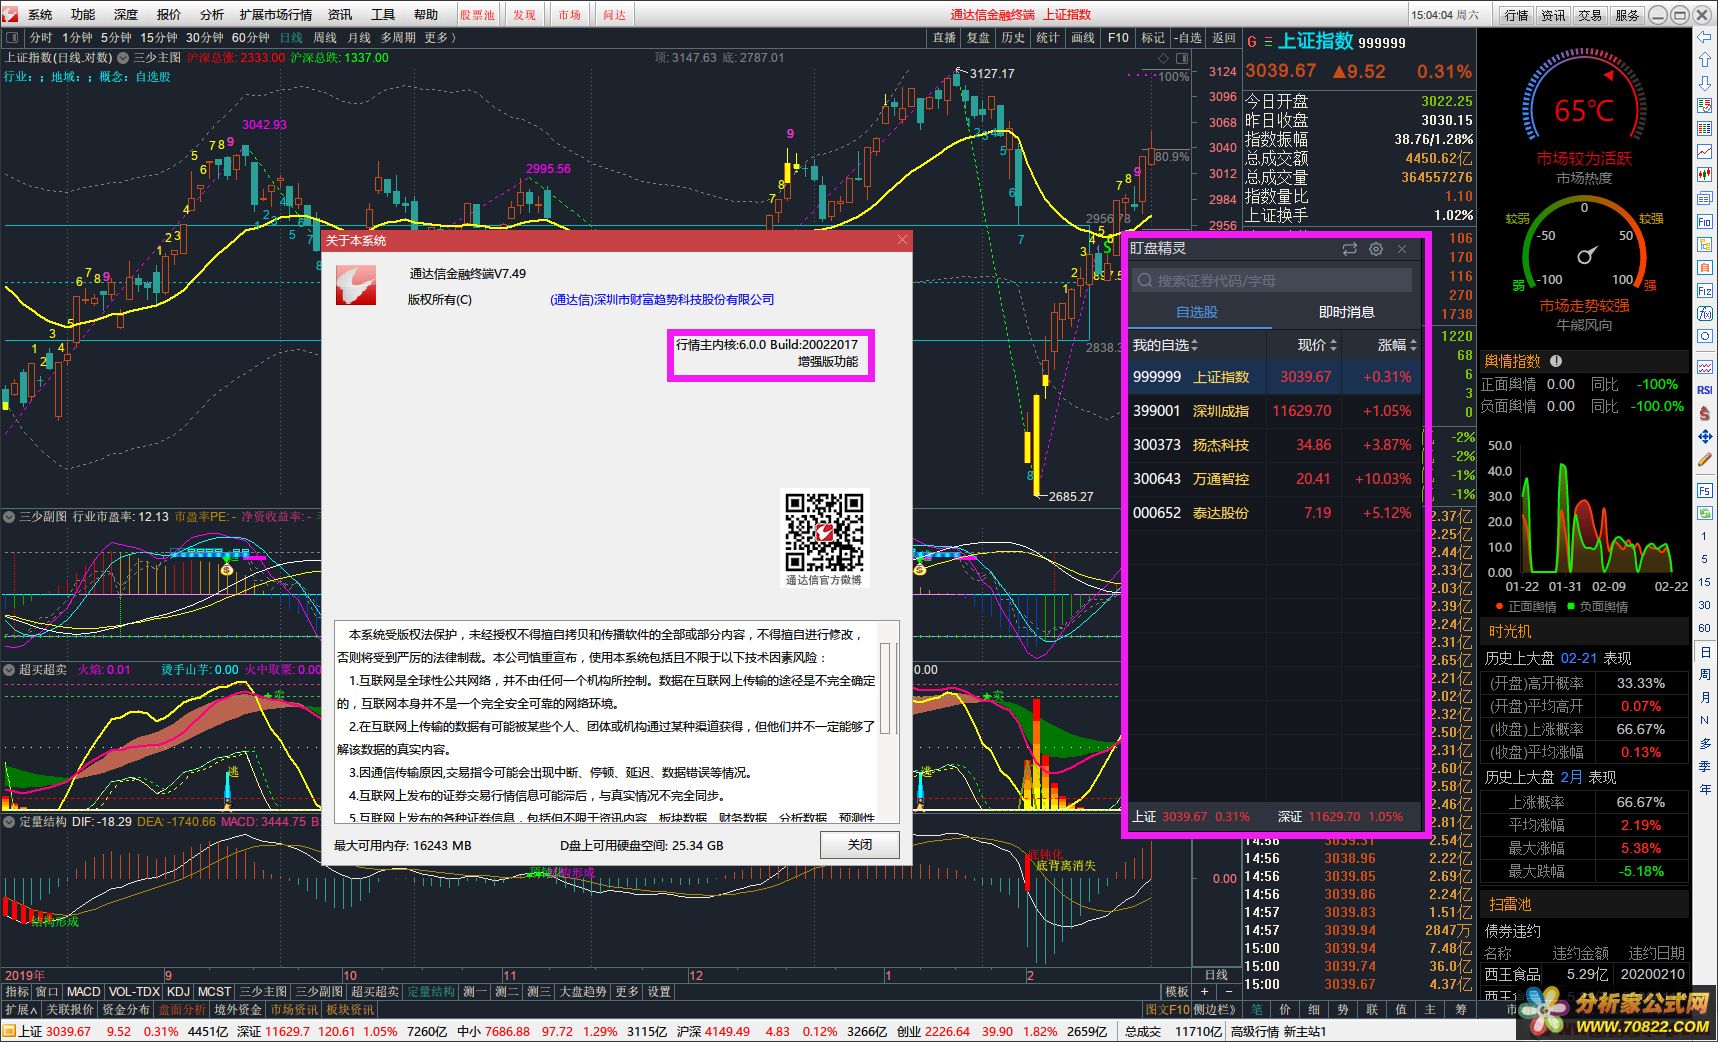Open 深圳市财富趋势科技 company link
The image size is (1718, 1042).
coord(662,300)
